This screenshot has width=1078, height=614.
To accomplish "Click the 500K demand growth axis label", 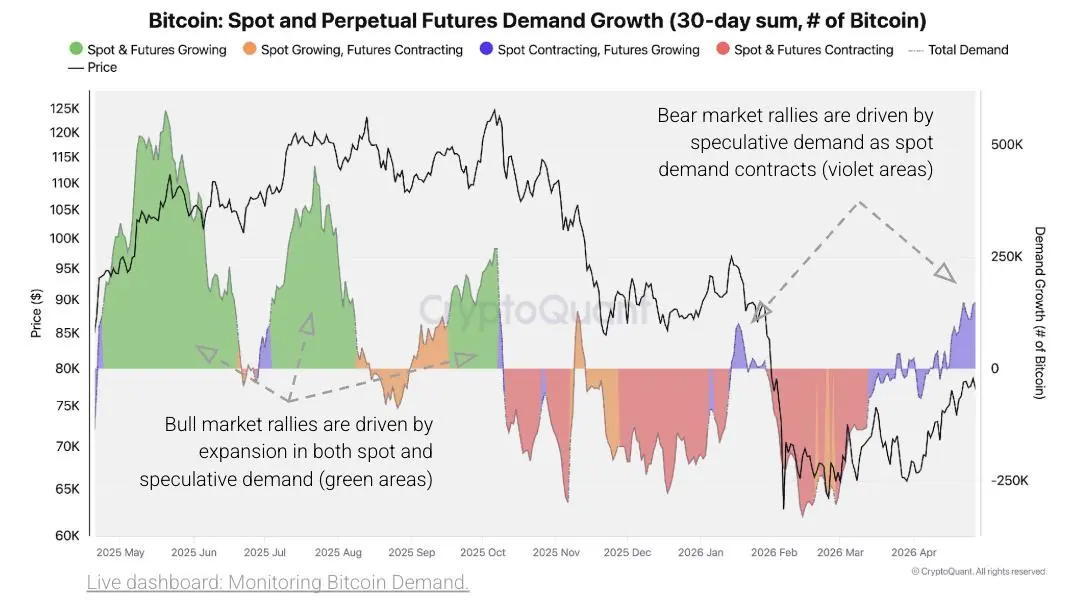I will (1006, 144).
